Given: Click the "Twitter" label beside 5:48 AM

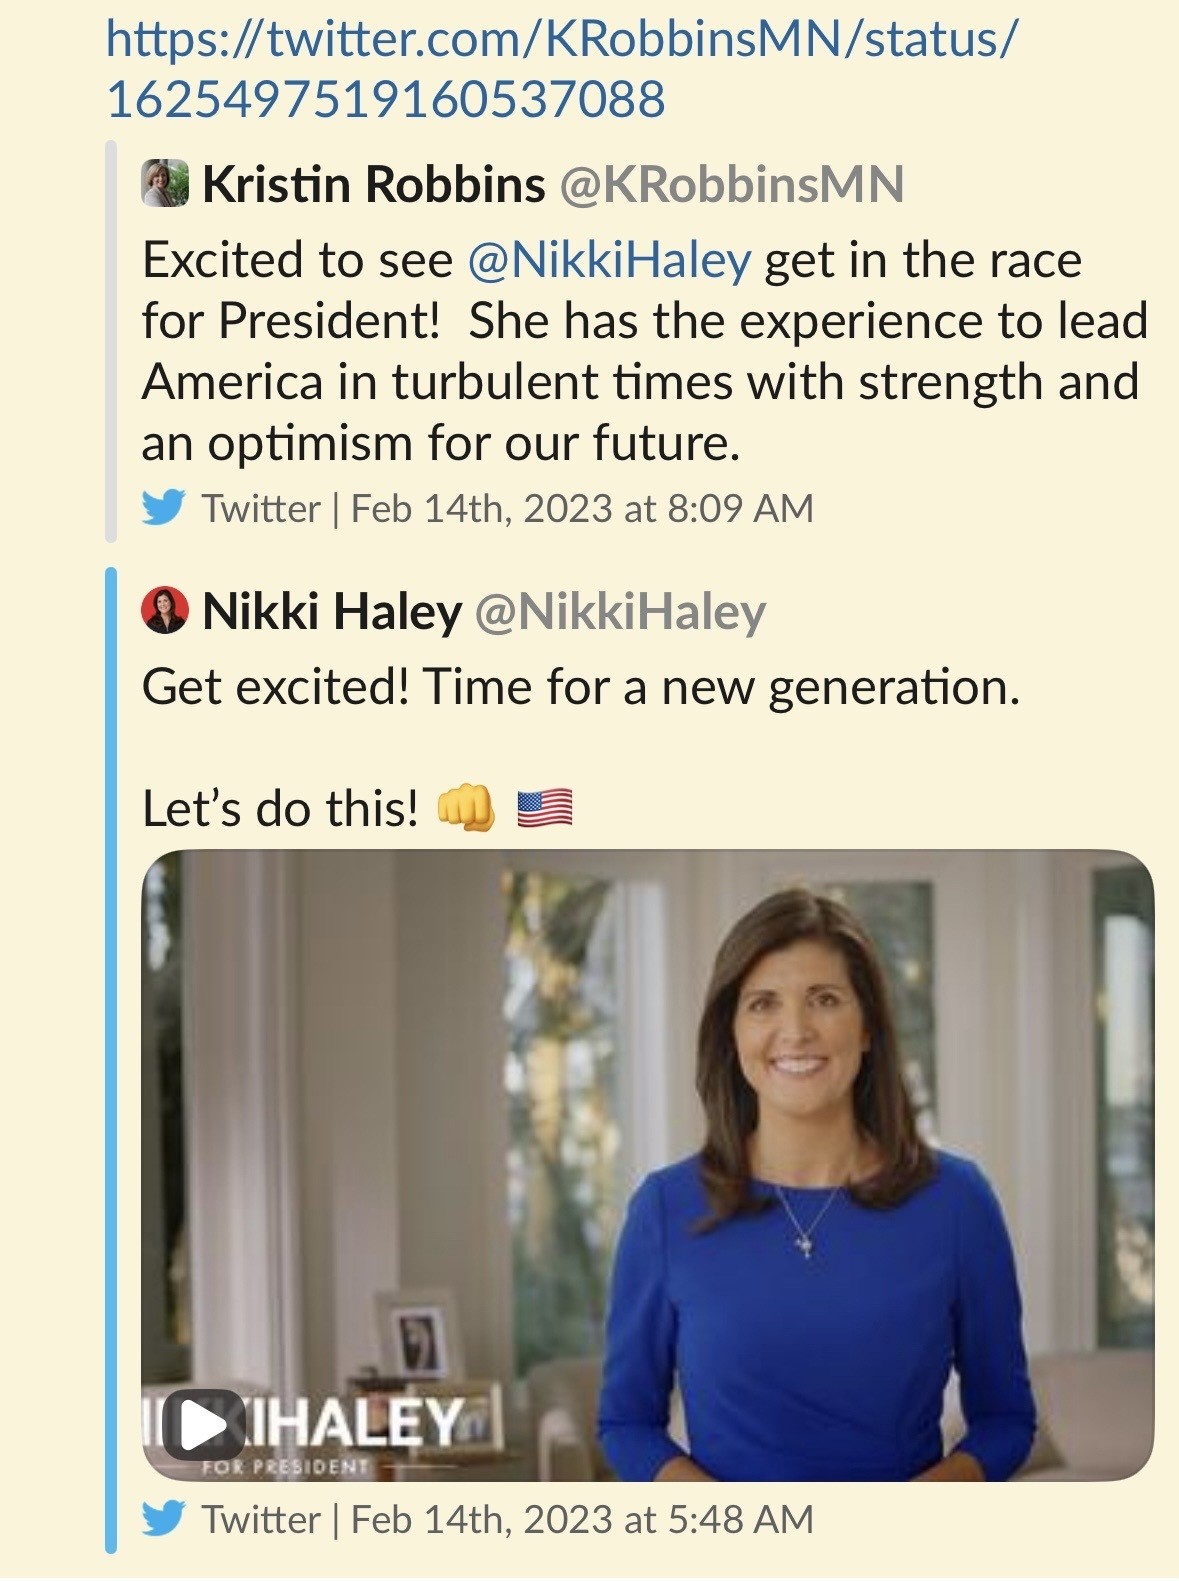Looking at the screenshot, I should [x=260, y=1520].
